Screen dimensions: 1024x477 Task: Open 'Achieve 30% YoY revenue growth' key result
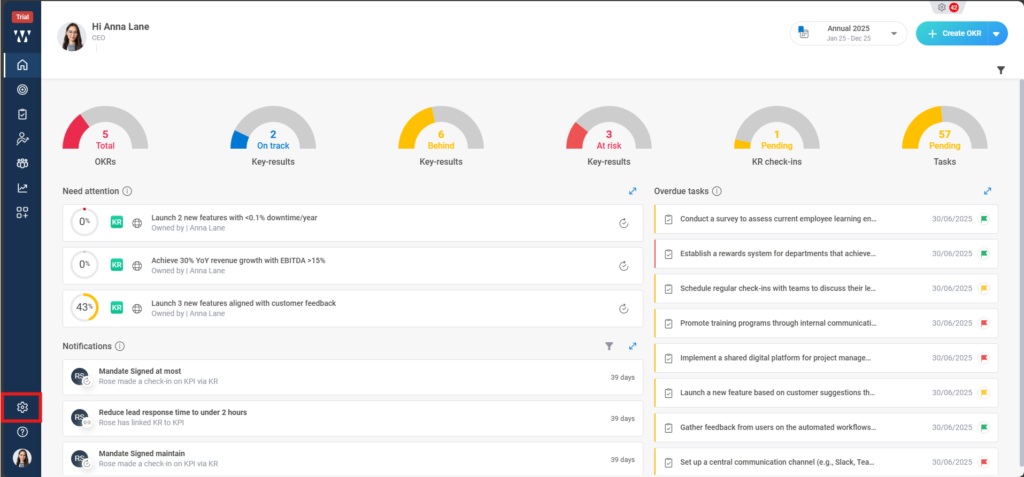(x=238, y=260)
